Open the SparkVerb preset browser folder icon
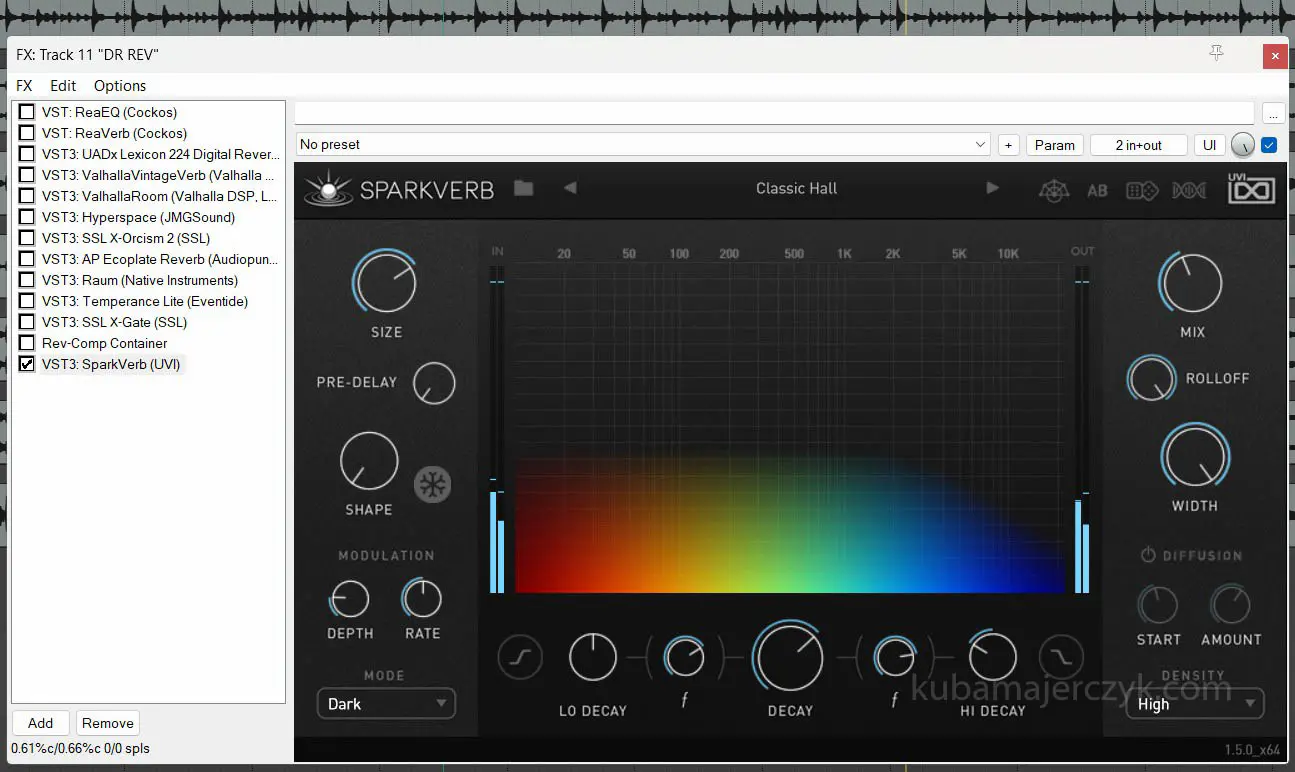This screenshot has height=772, width=1295. click(523, 188)
